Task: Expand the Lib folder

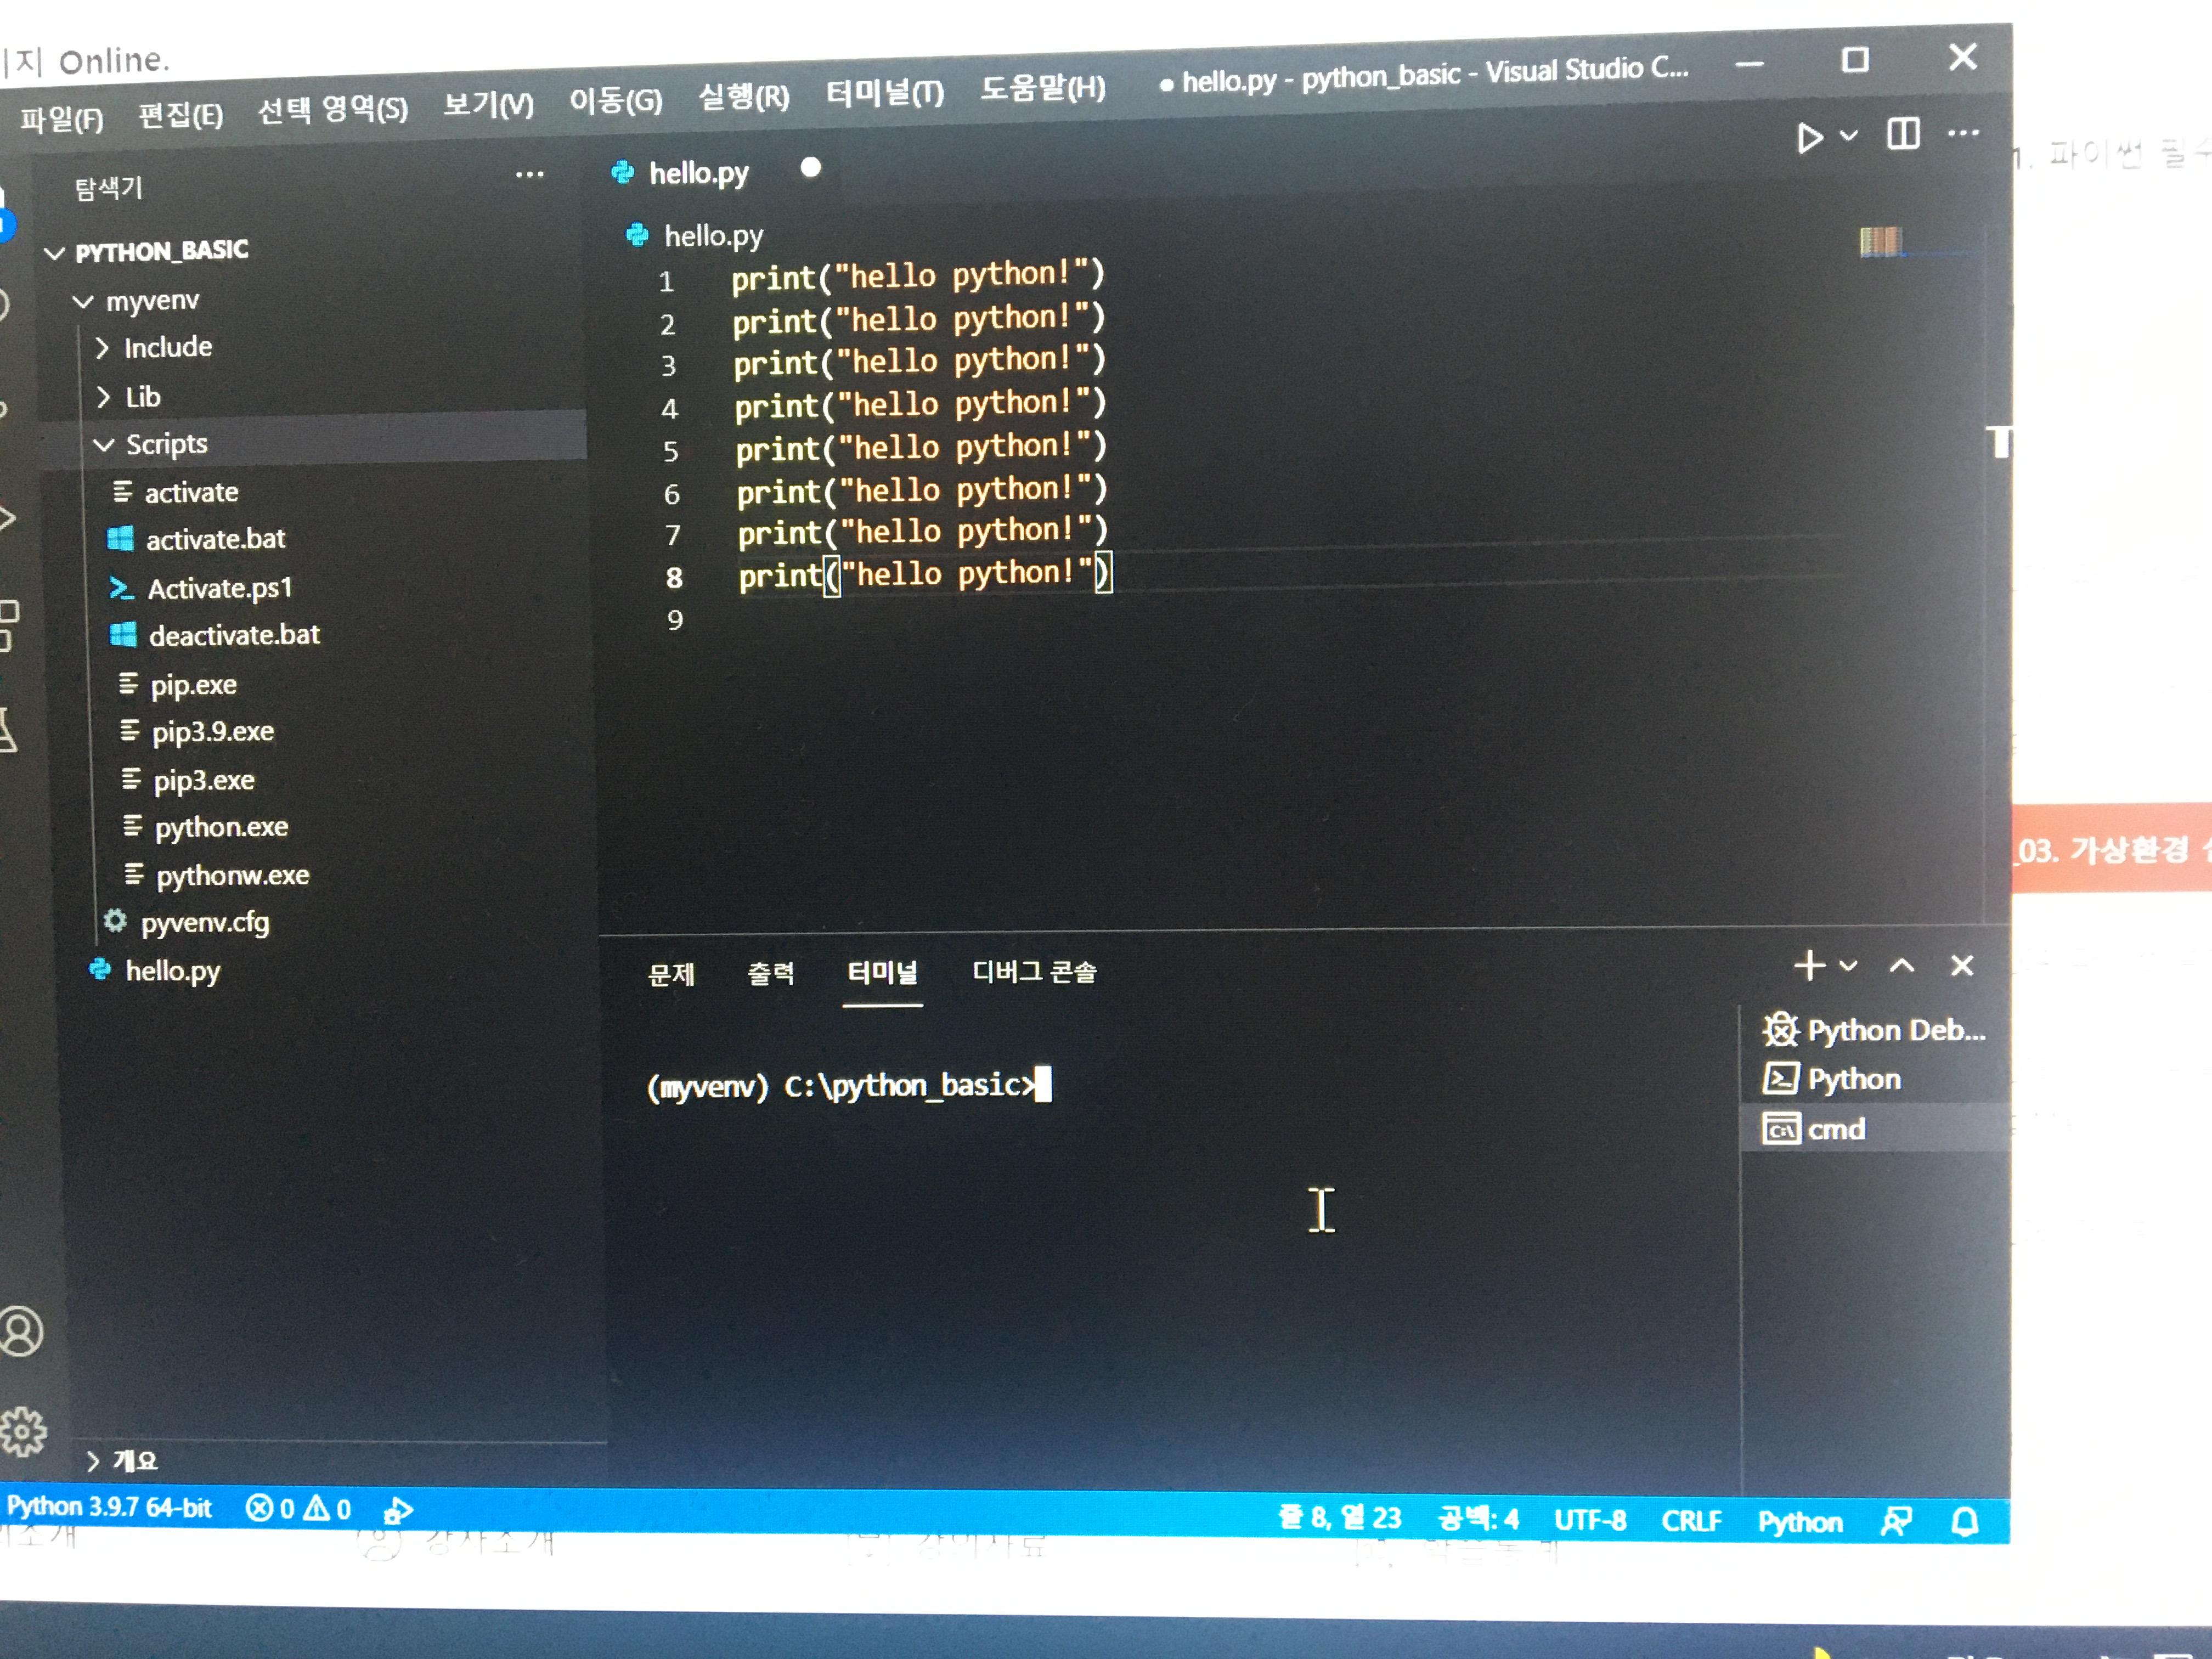Action: pos(142,397)
